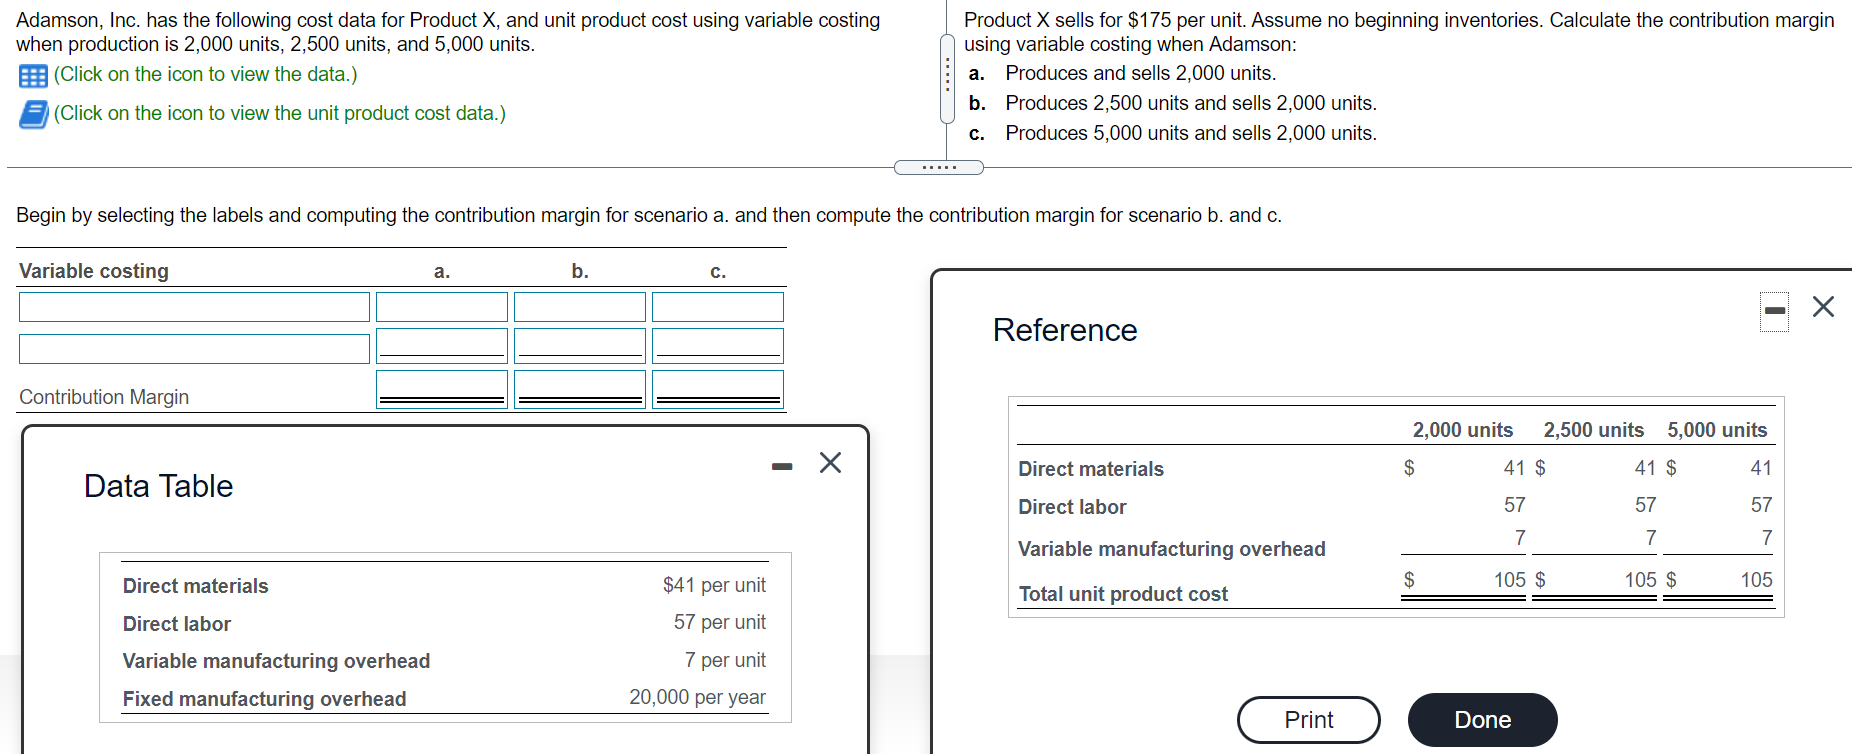Open the unit product cost book icon
This screenshot has height=754, width=1852.
[x=33, y=114]
